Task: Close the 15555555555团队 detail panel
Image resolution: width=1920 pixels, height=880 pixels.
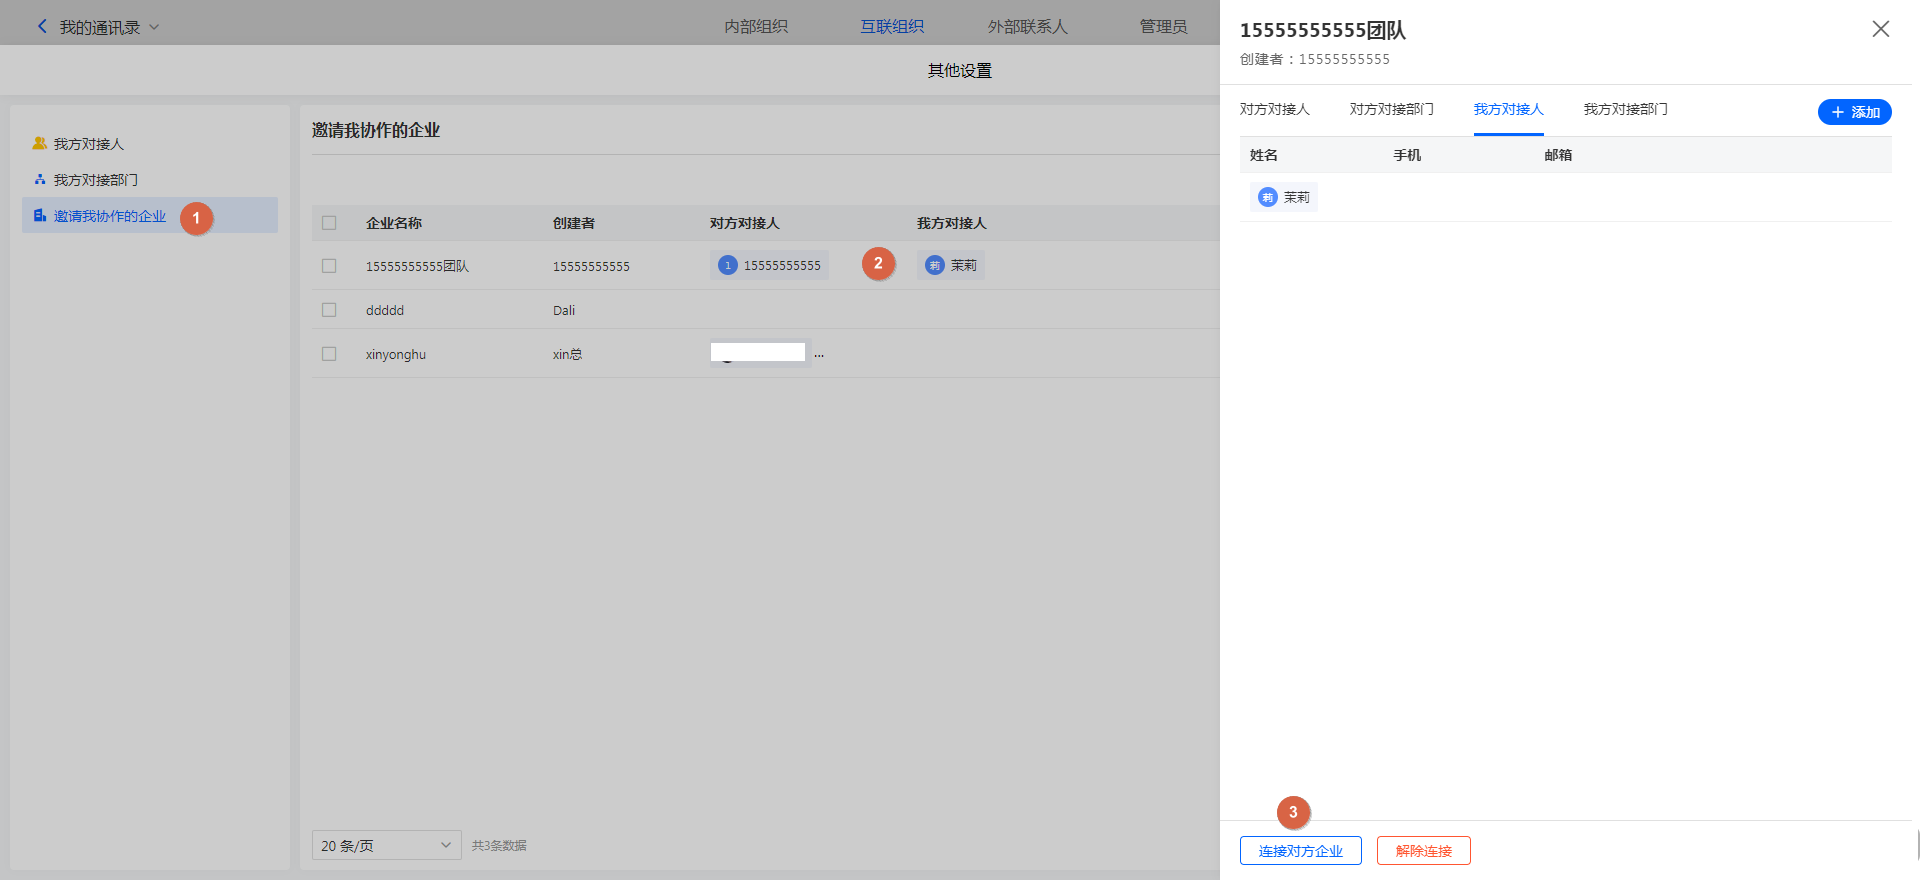Action: pyautogui.click(x=1880, y=29)
